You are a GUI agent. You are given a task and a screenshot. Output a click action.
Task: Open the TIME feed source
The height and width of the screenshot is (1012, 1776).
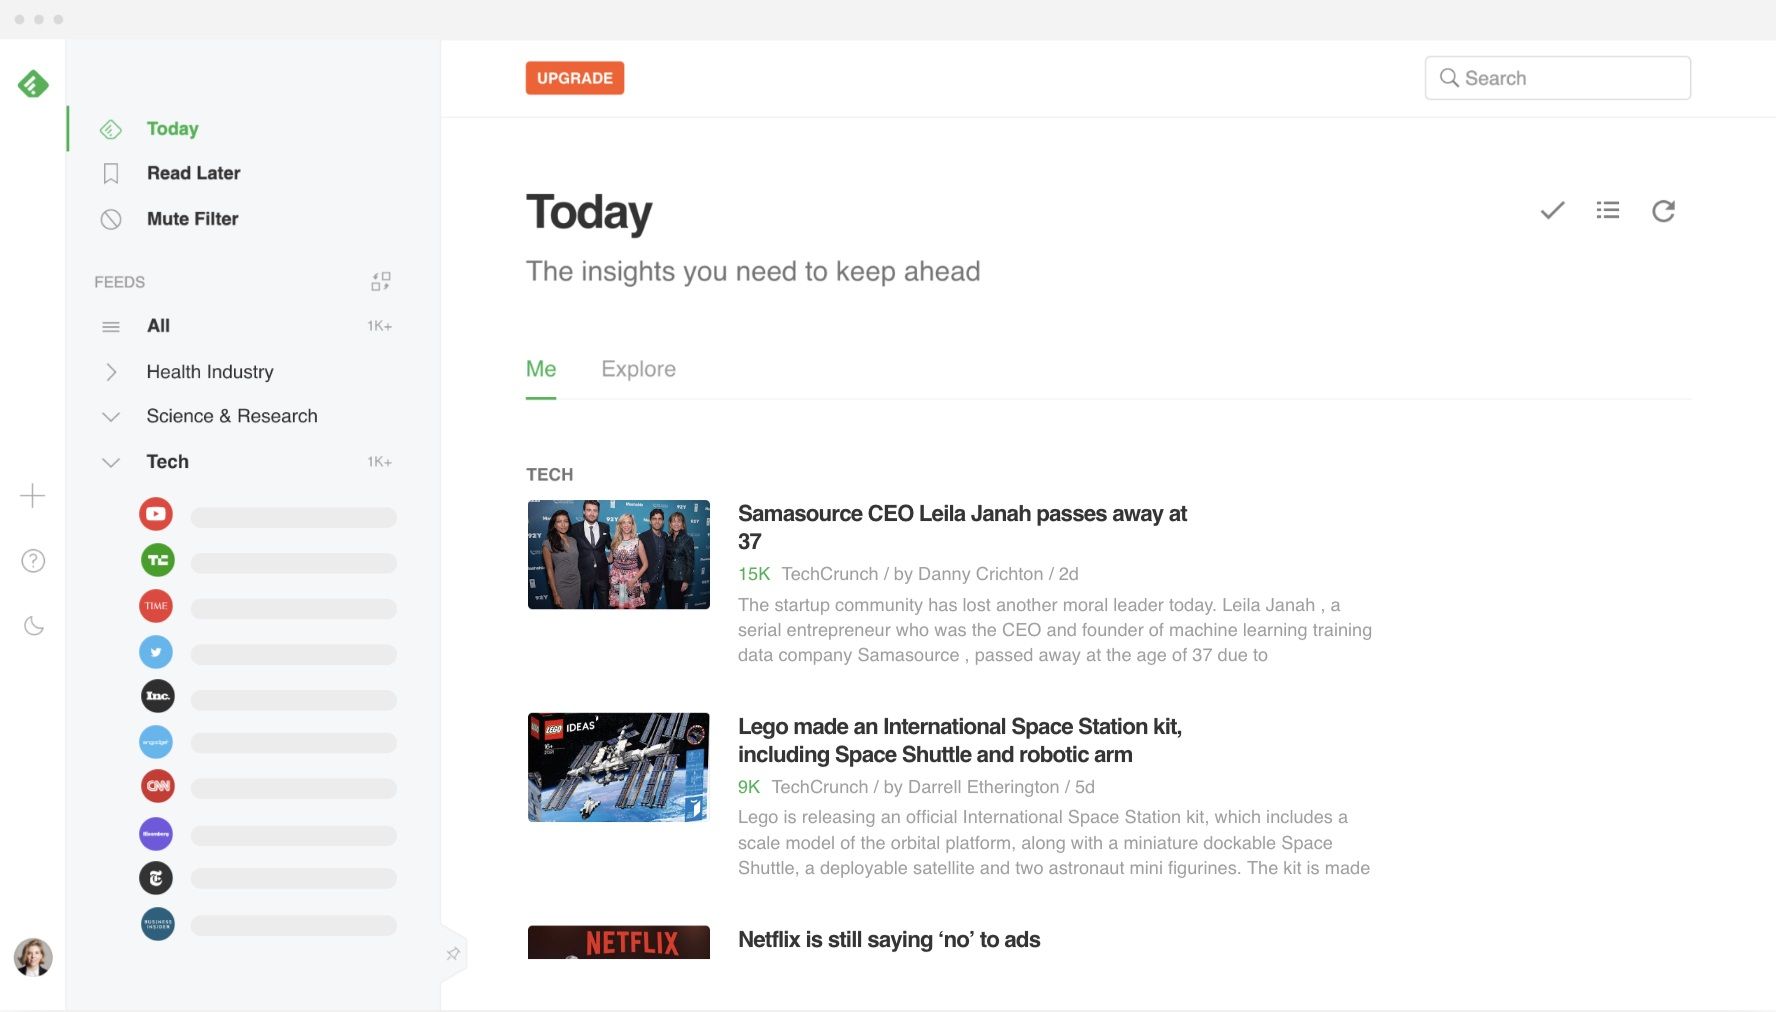click(156, 605)
